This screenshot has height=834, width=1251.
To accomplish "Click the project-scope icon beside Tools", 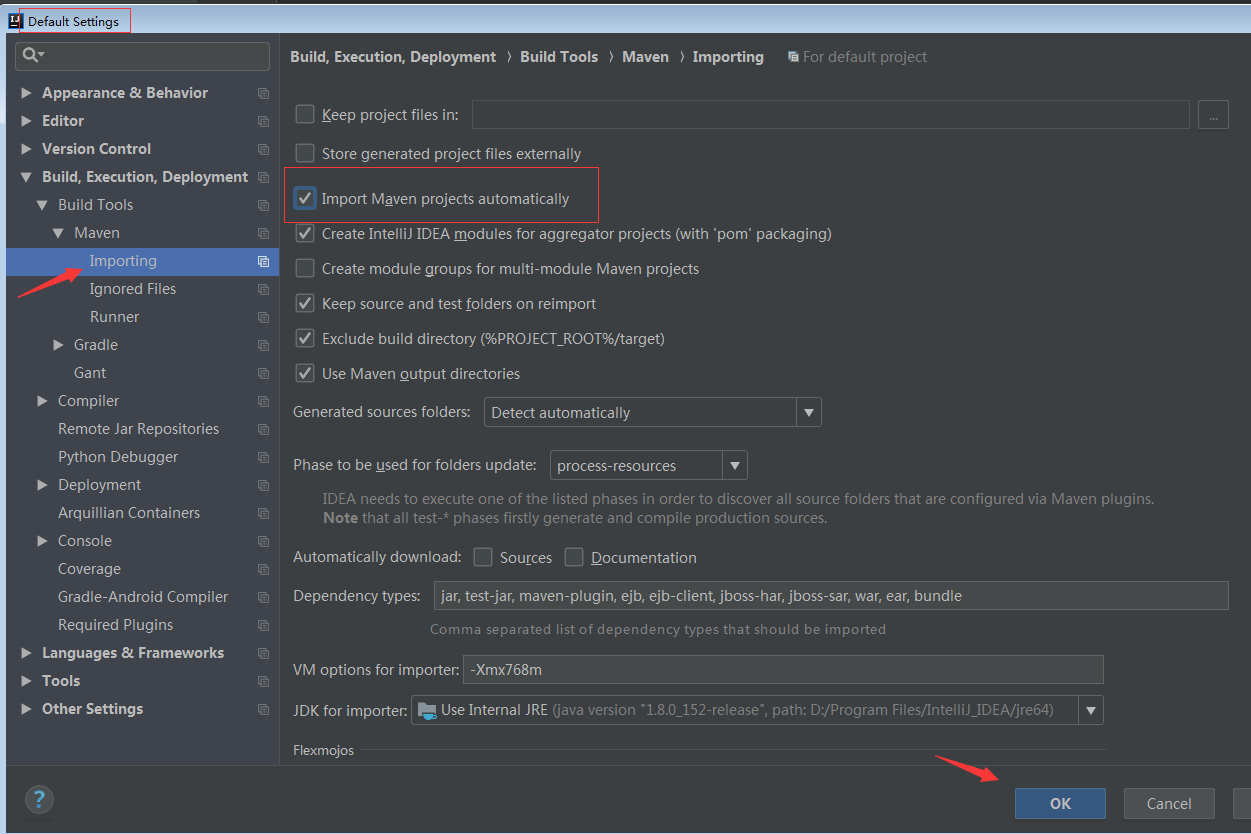I will point(263,681).
